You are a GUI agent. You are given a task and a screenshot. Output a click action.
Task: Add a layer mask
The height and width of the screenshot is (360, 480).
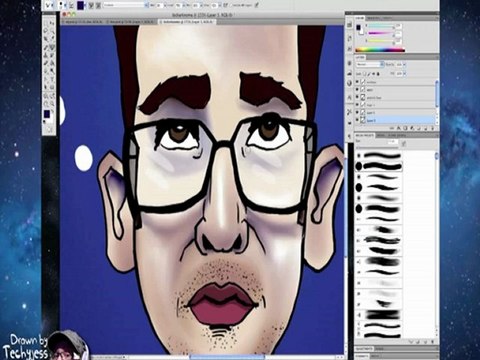pyautogui.click(x=405, y=128)
